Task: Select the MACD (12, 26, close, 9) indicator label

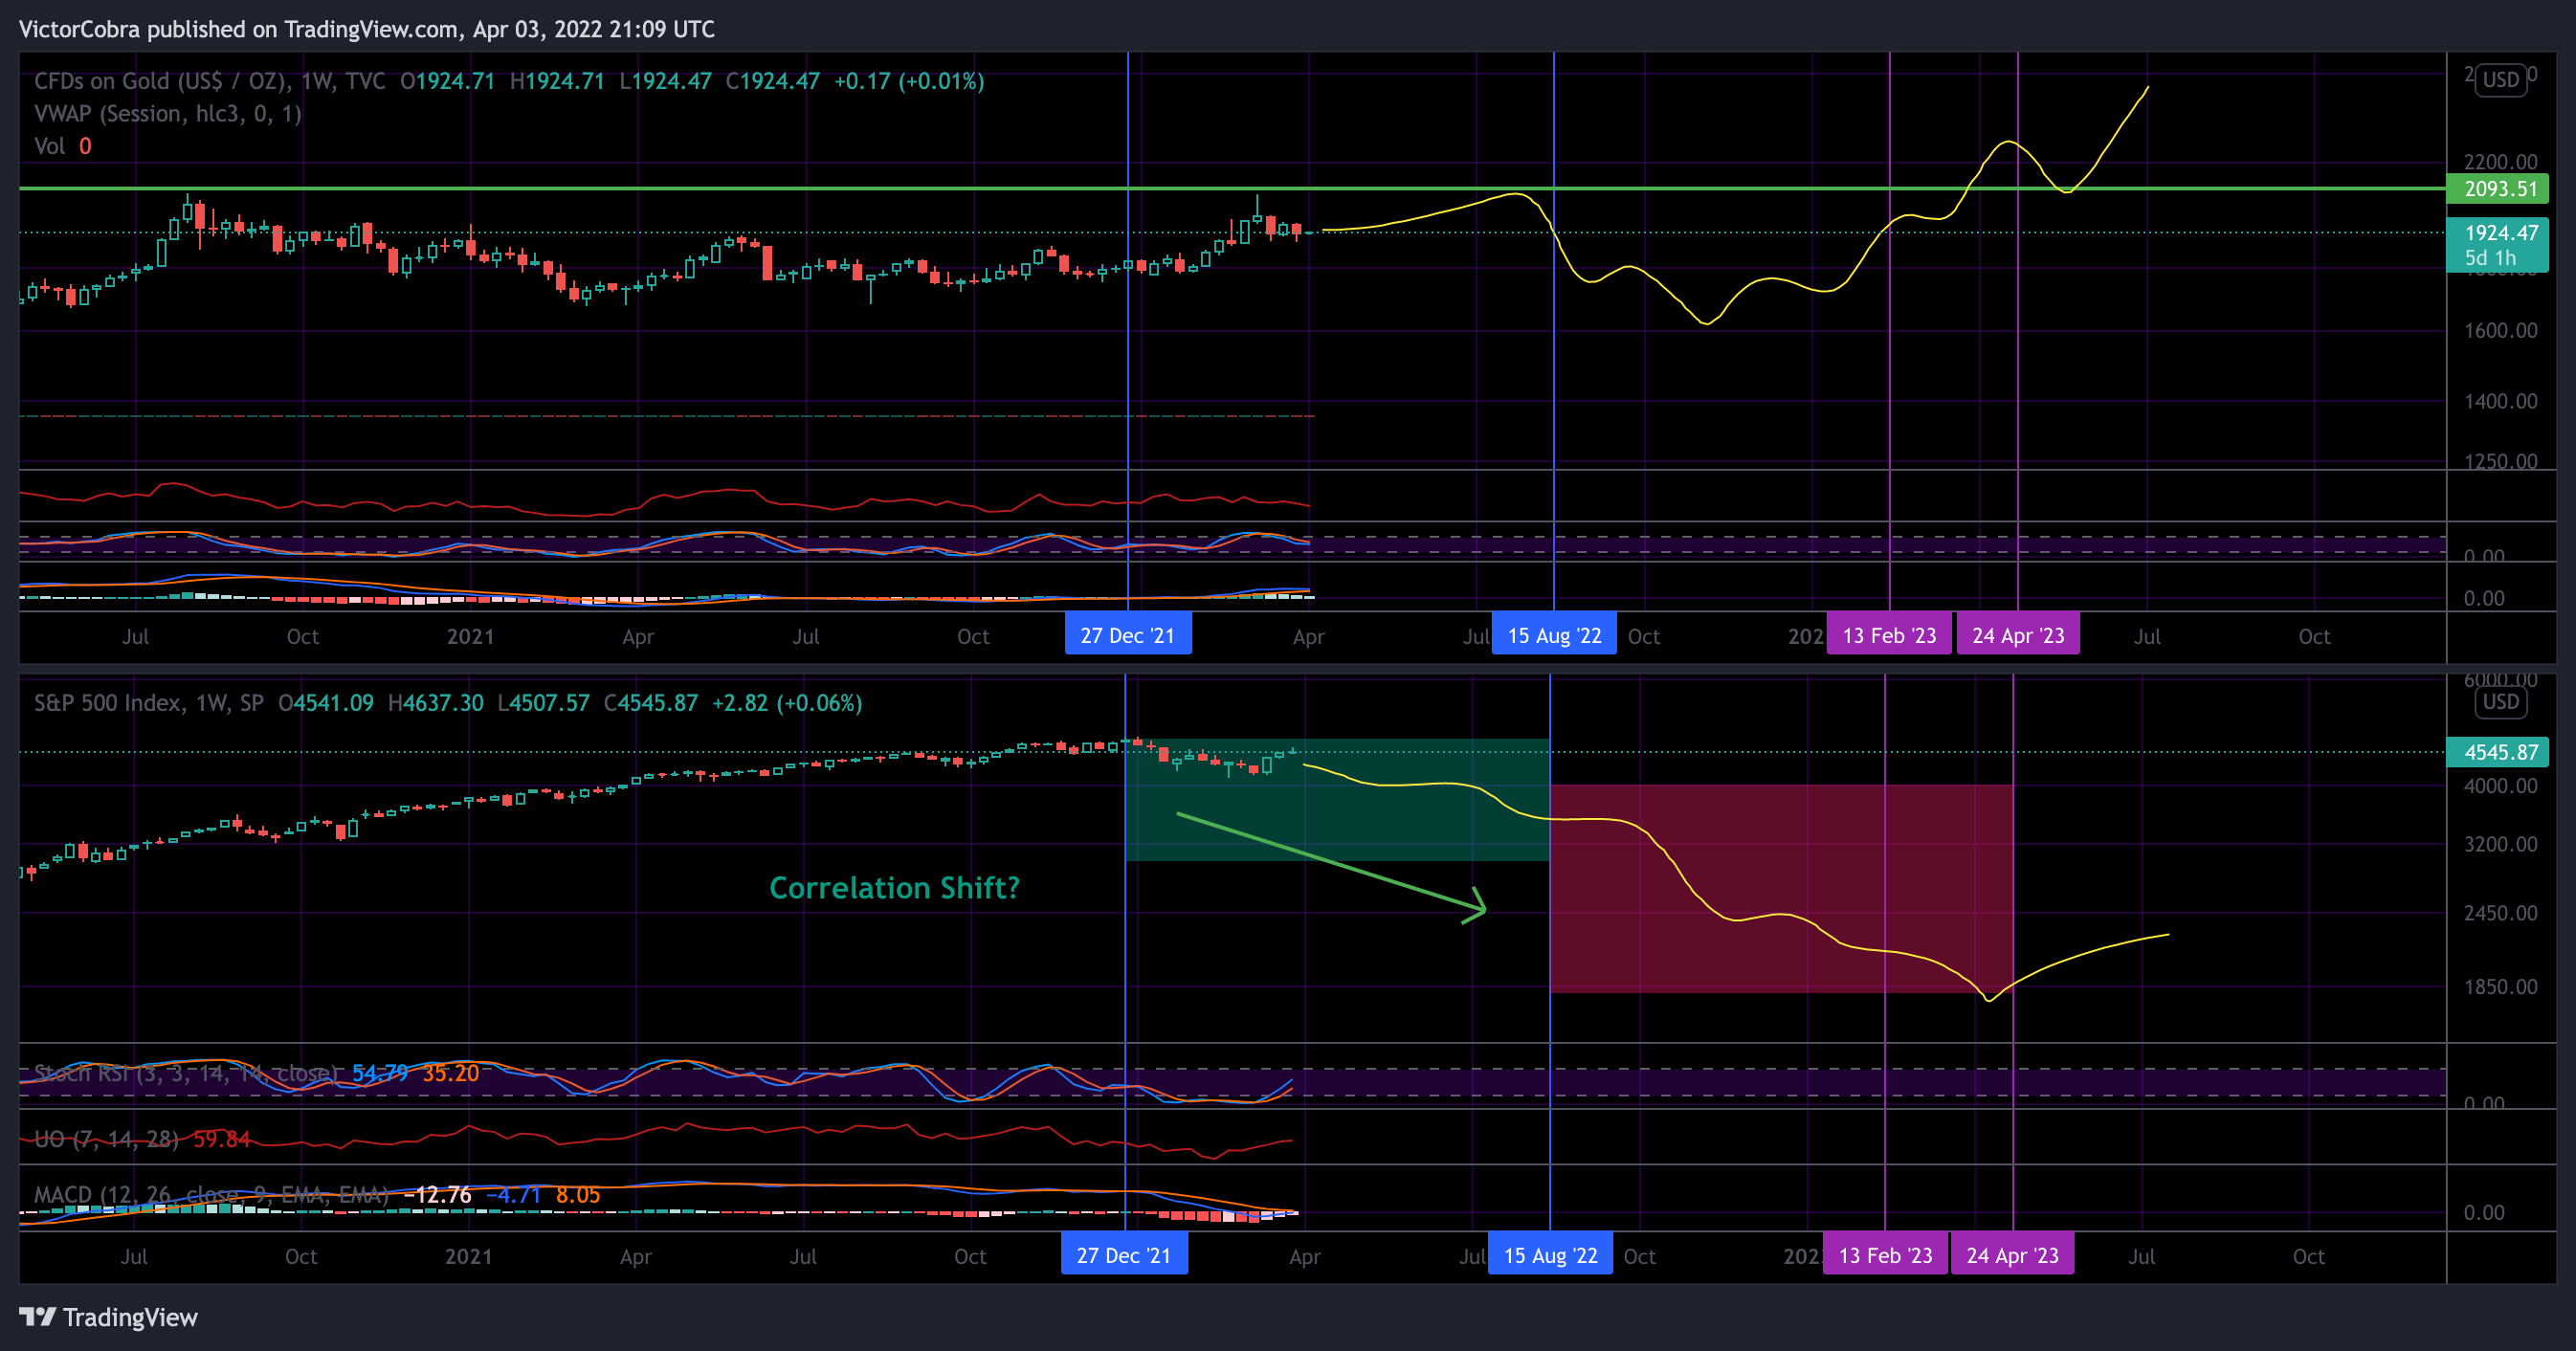Action: (x=211, y=1195)
